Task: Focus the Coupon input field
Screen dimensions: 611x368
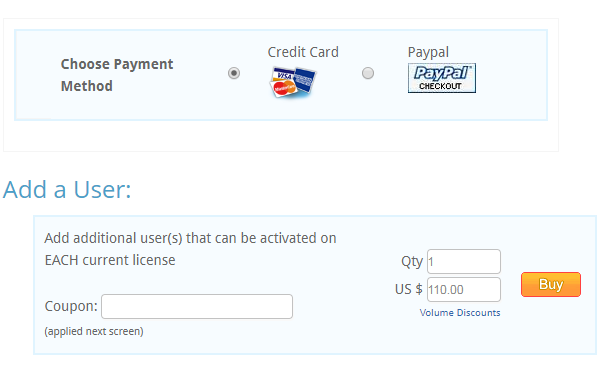Action: tap(197, 306)
